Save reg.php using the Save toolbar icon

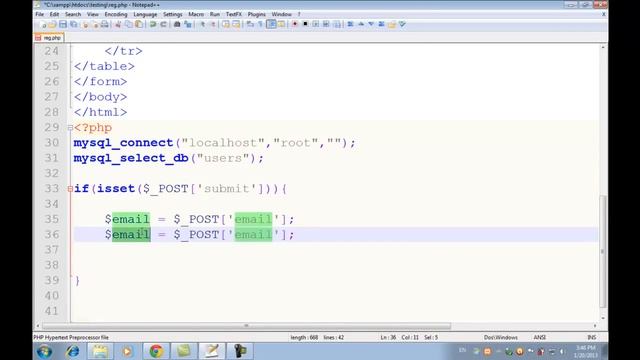point(63,24)
